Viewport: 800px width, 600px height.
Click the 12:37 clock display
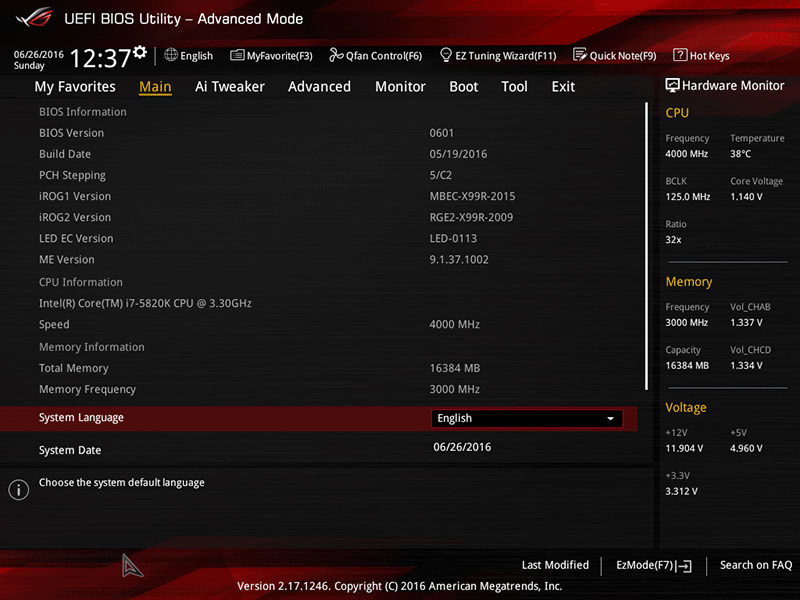pos(101,58)
